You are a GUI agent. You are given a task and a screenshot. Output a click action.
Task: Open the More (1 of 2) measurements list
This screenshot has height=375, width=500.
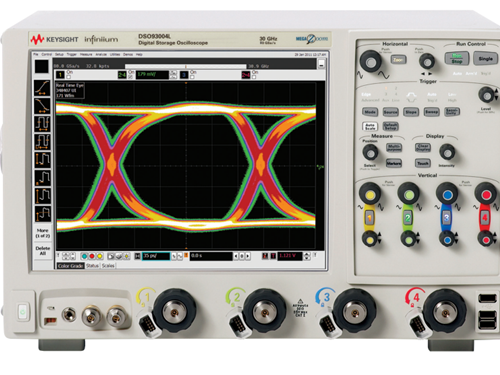[x=43, y=233]
